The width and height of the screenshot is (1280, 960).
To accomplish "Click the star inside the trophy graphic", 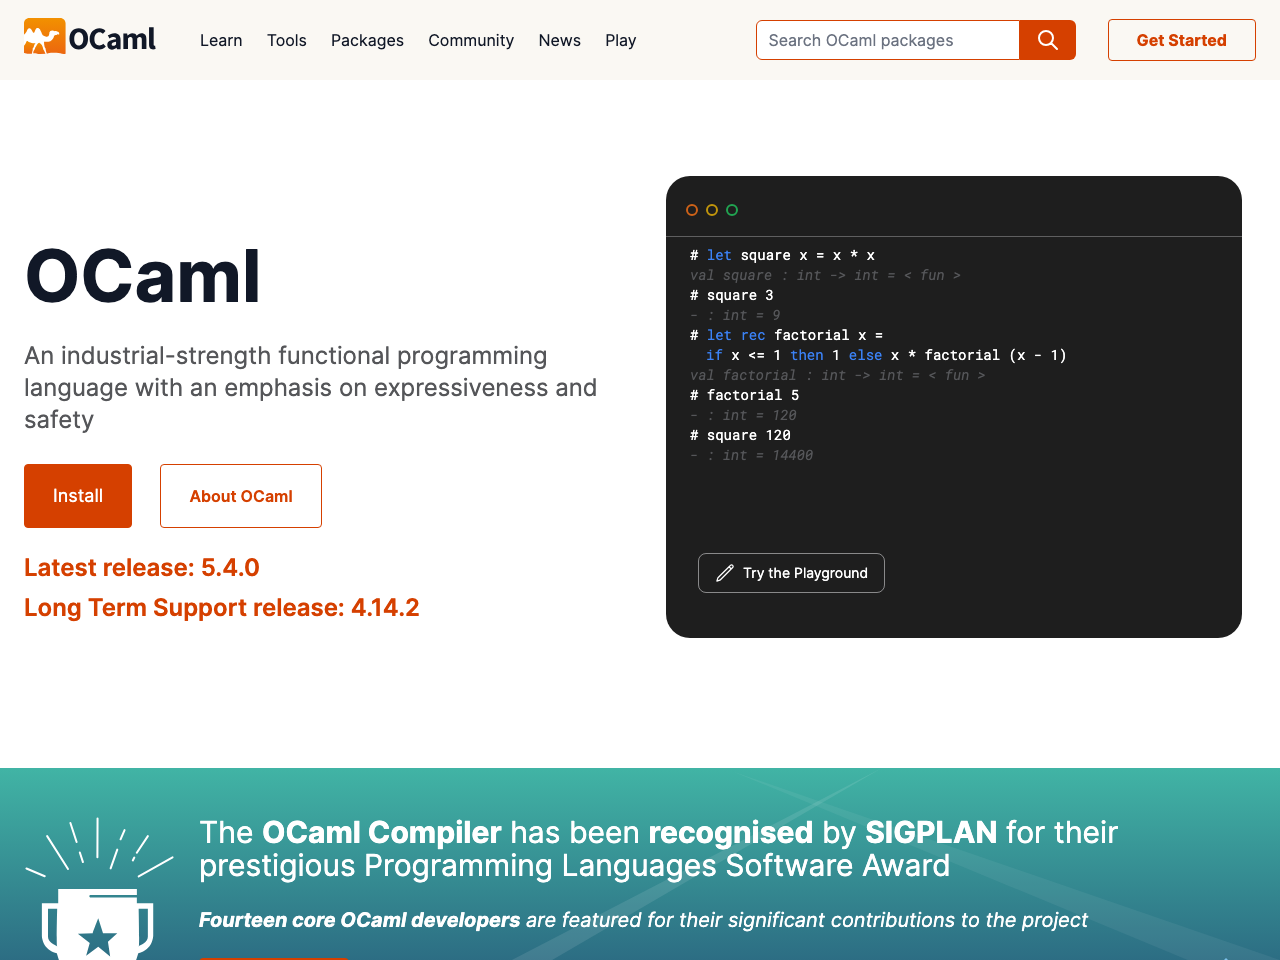I will pos(98,938).
